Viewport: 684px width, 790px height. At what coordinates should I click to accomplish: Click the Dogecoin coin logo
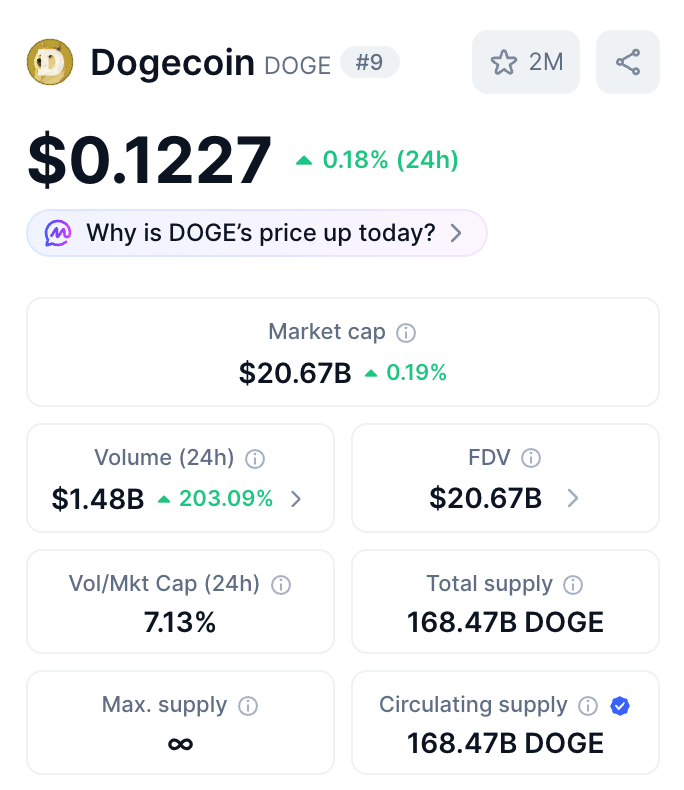pos(49,63)
